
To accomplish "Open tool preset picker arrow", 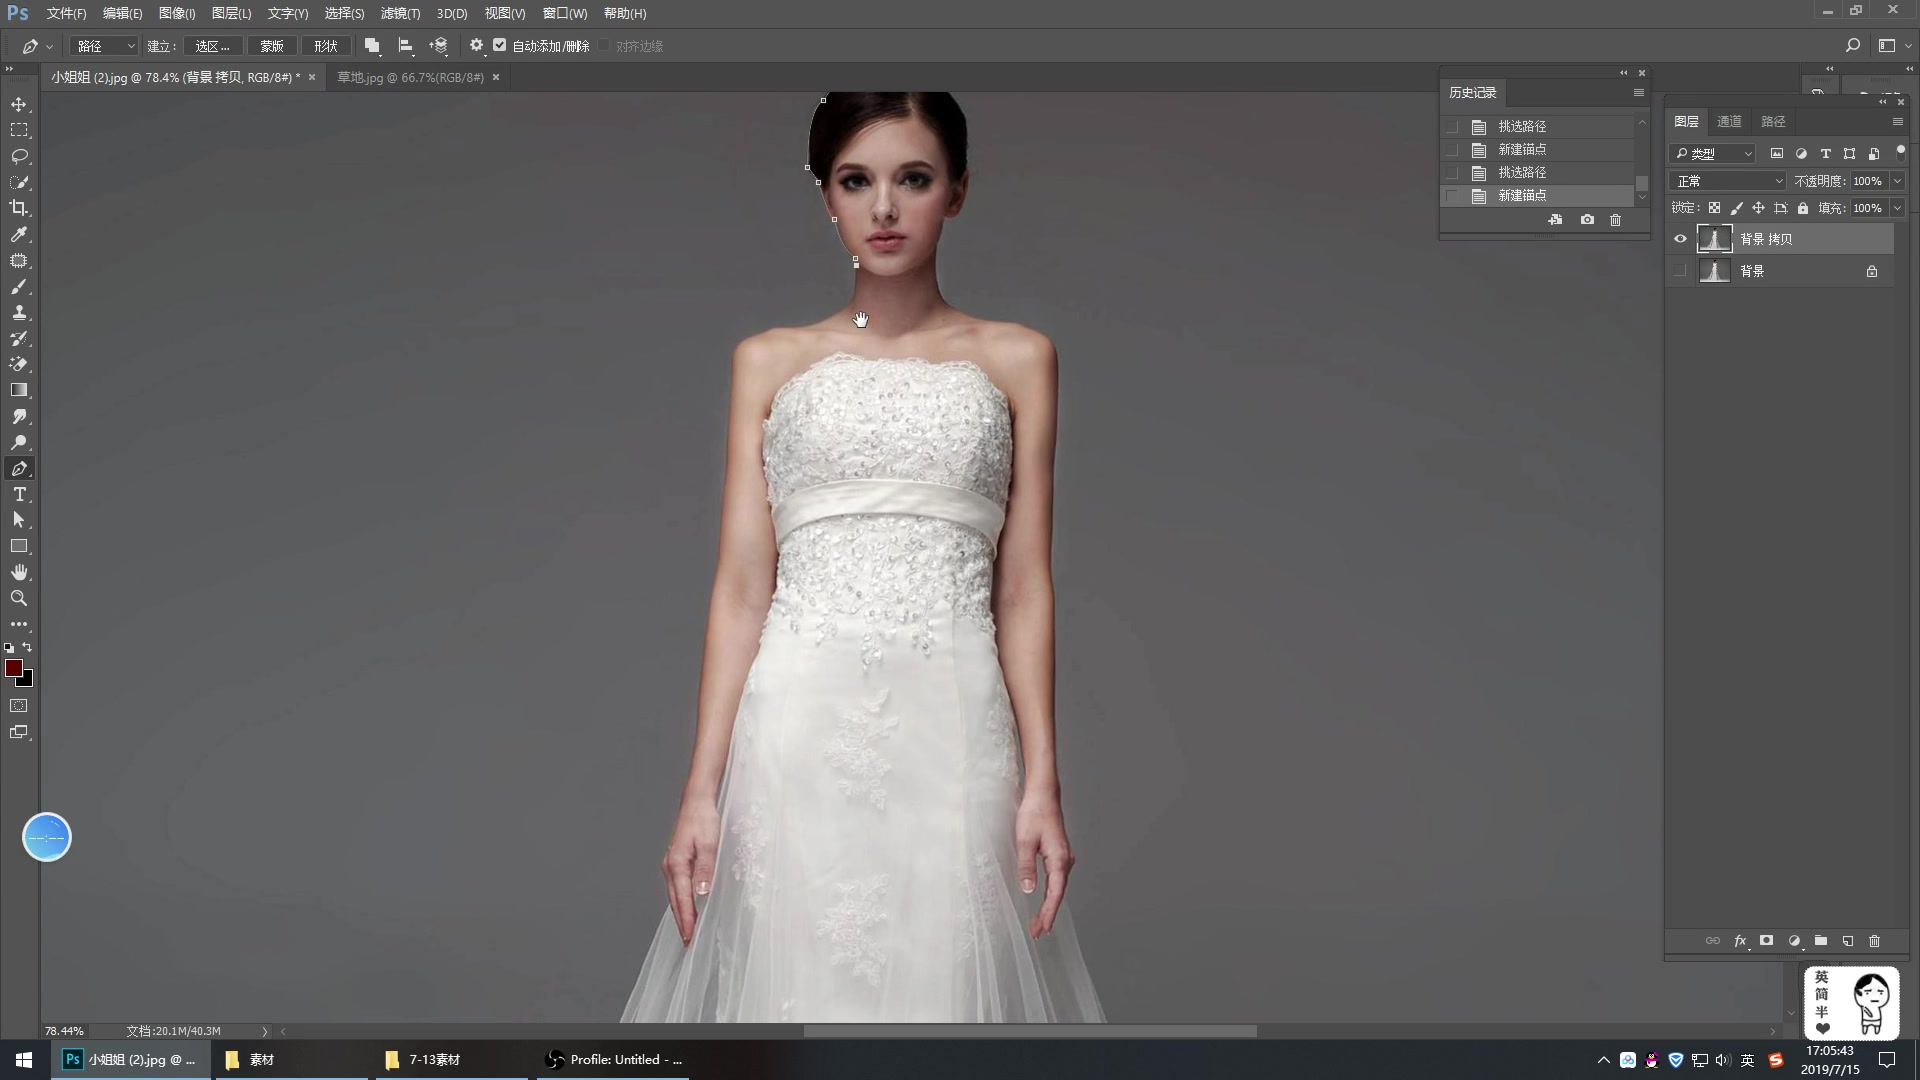I will 49,47.
